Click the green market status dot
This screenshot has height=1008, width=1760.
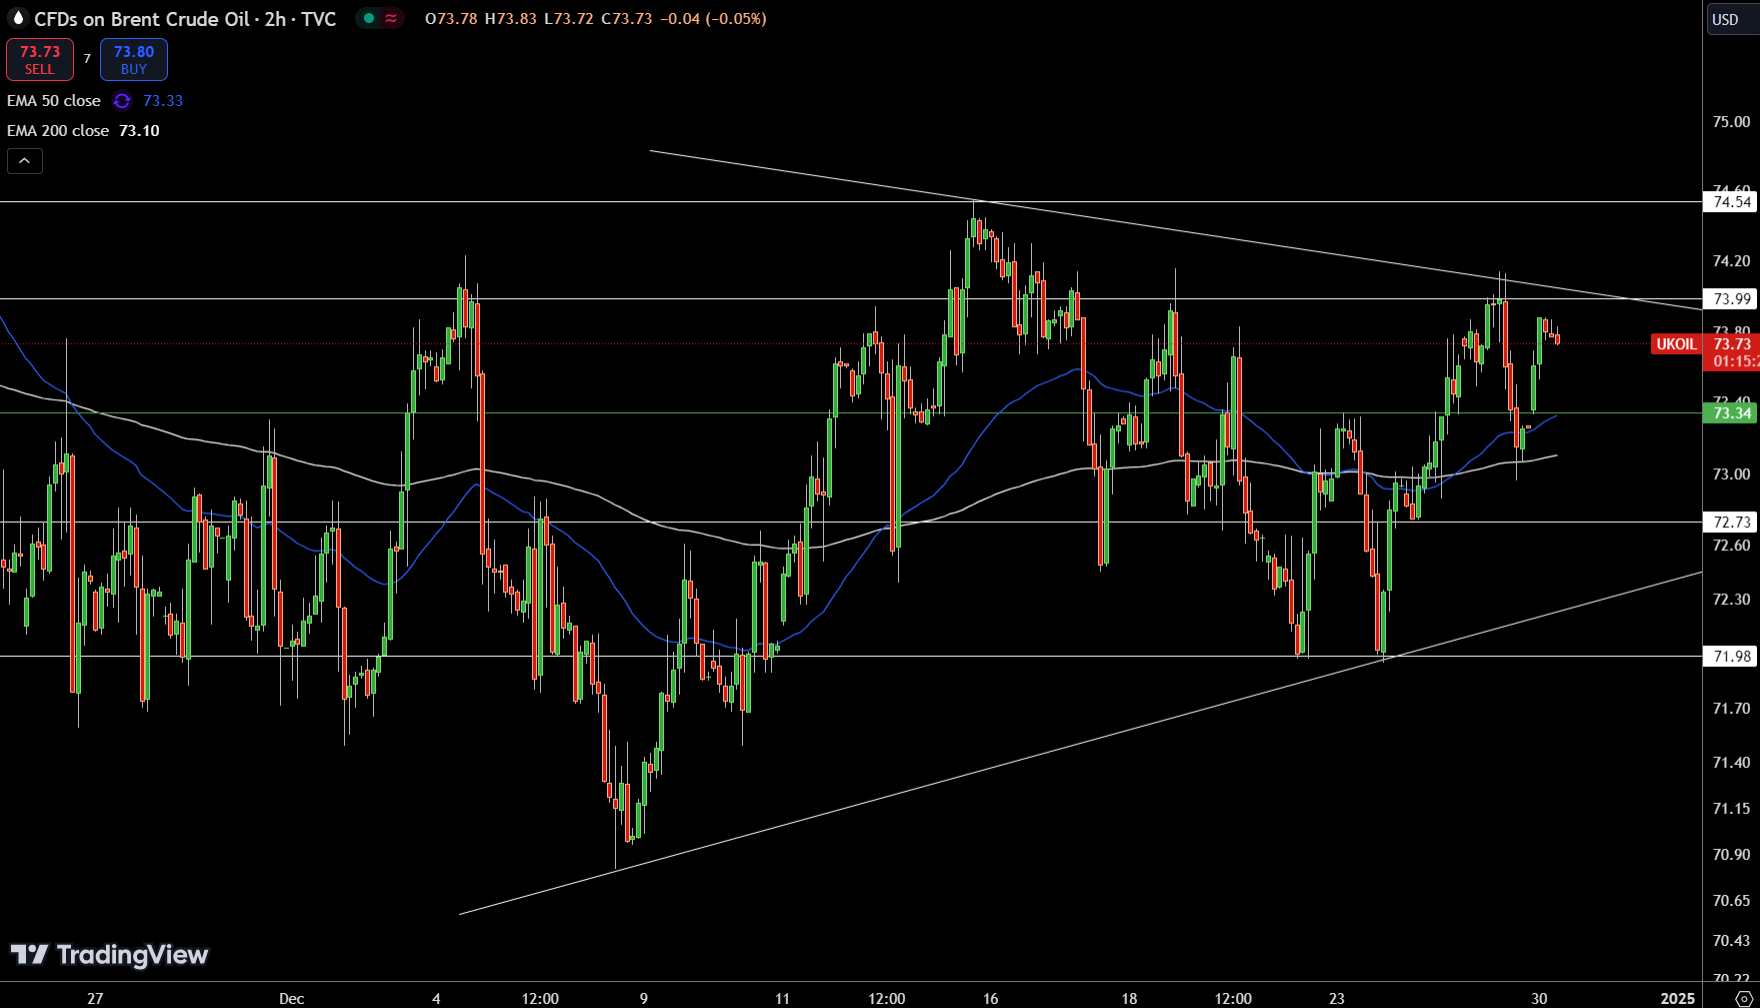coord(369,18)
